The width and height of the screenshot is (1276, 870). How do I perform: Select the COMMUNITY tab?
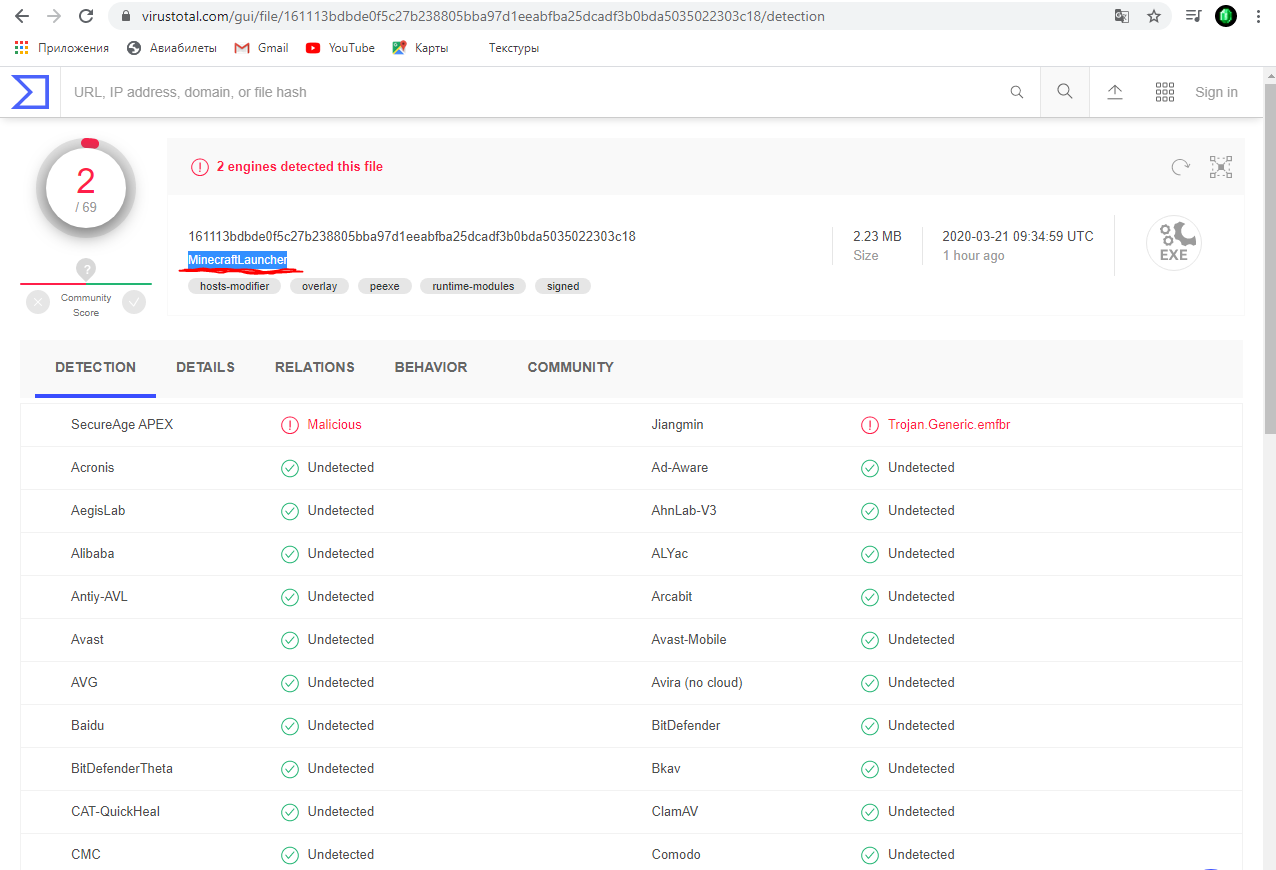point(570,367)
